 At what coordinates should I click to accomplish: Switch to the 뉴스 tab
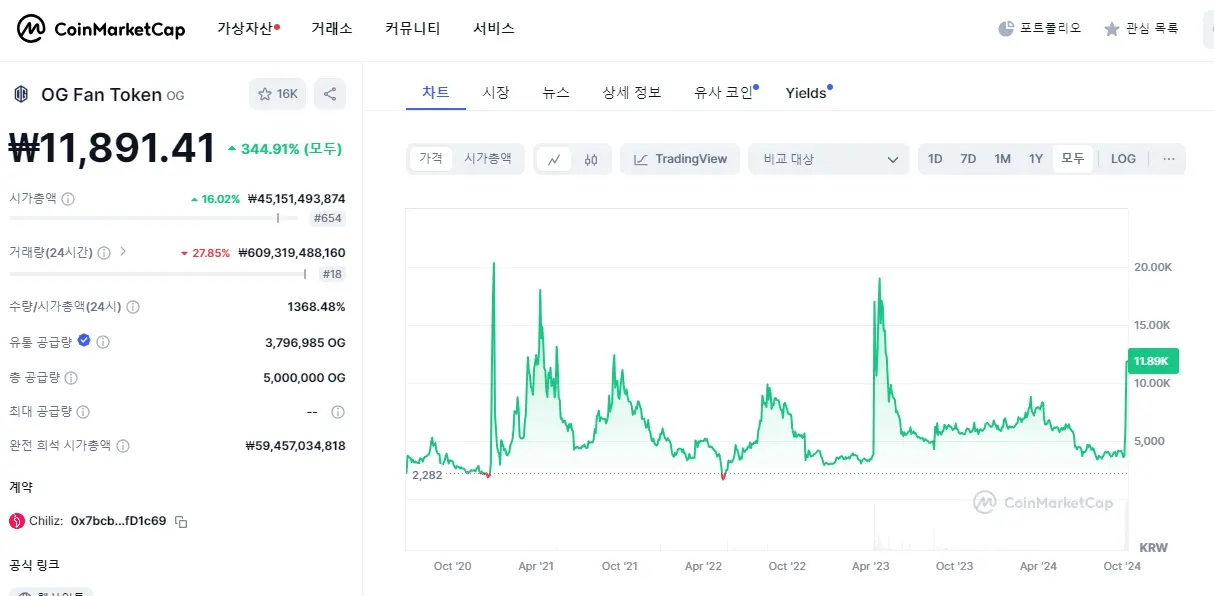(556, 92)
